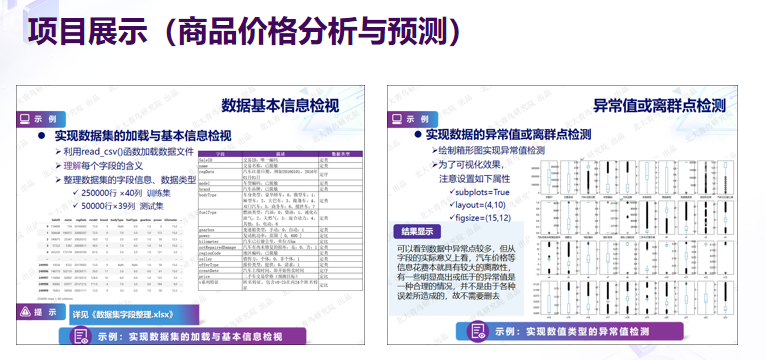Click the notRepairedDamage row in the field table
This screenshot has width=766, height=360.
click(x=280, y=247)
